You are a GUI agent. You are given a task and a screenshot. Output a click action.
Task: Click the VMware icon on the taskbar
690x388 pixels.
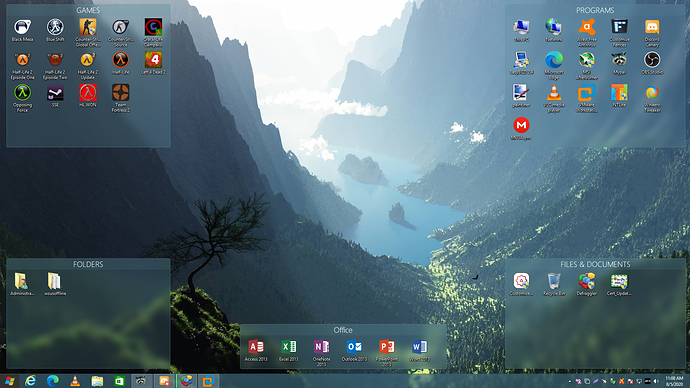[208, 381]
